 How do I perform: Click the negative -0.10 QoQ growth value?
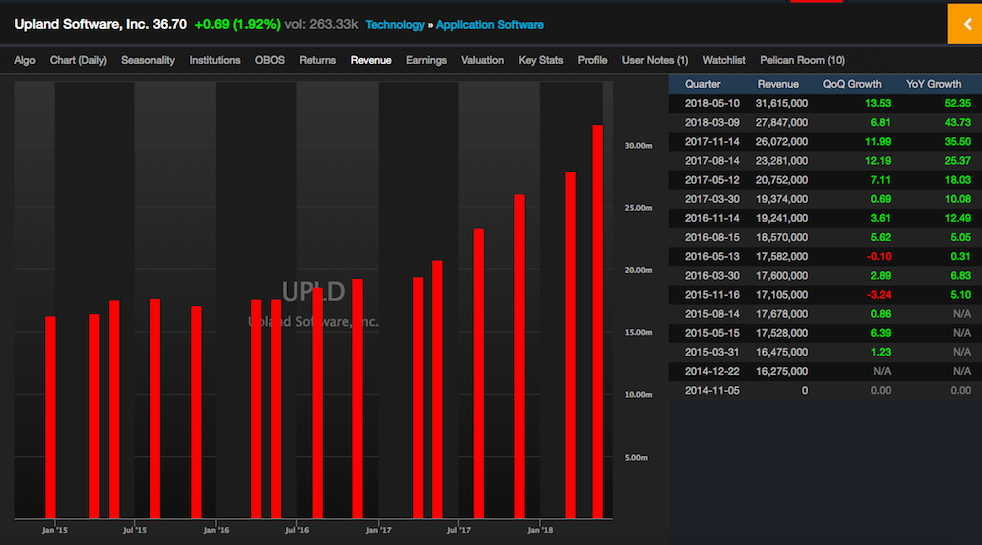[879, 256]
